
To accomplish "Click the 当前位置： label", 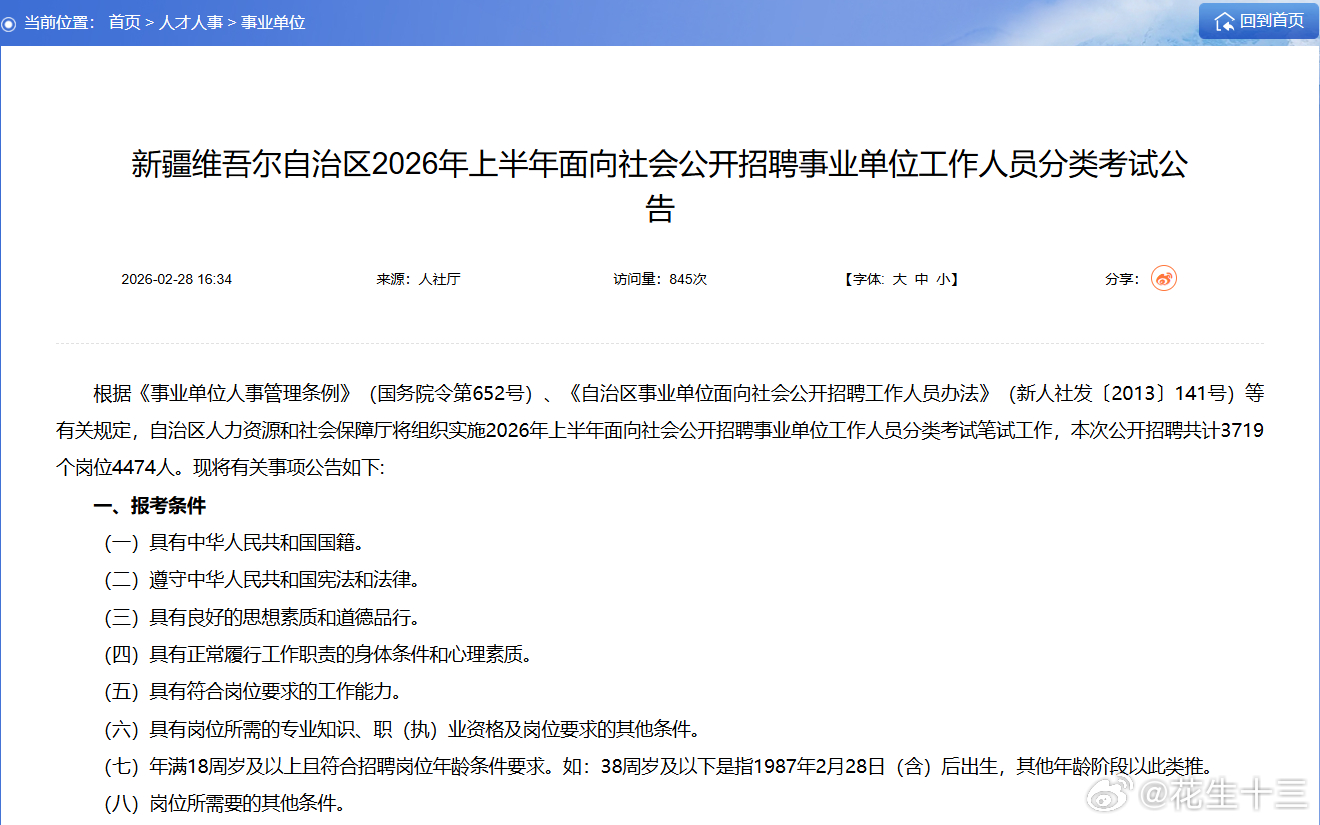I will tap(60, 22).
